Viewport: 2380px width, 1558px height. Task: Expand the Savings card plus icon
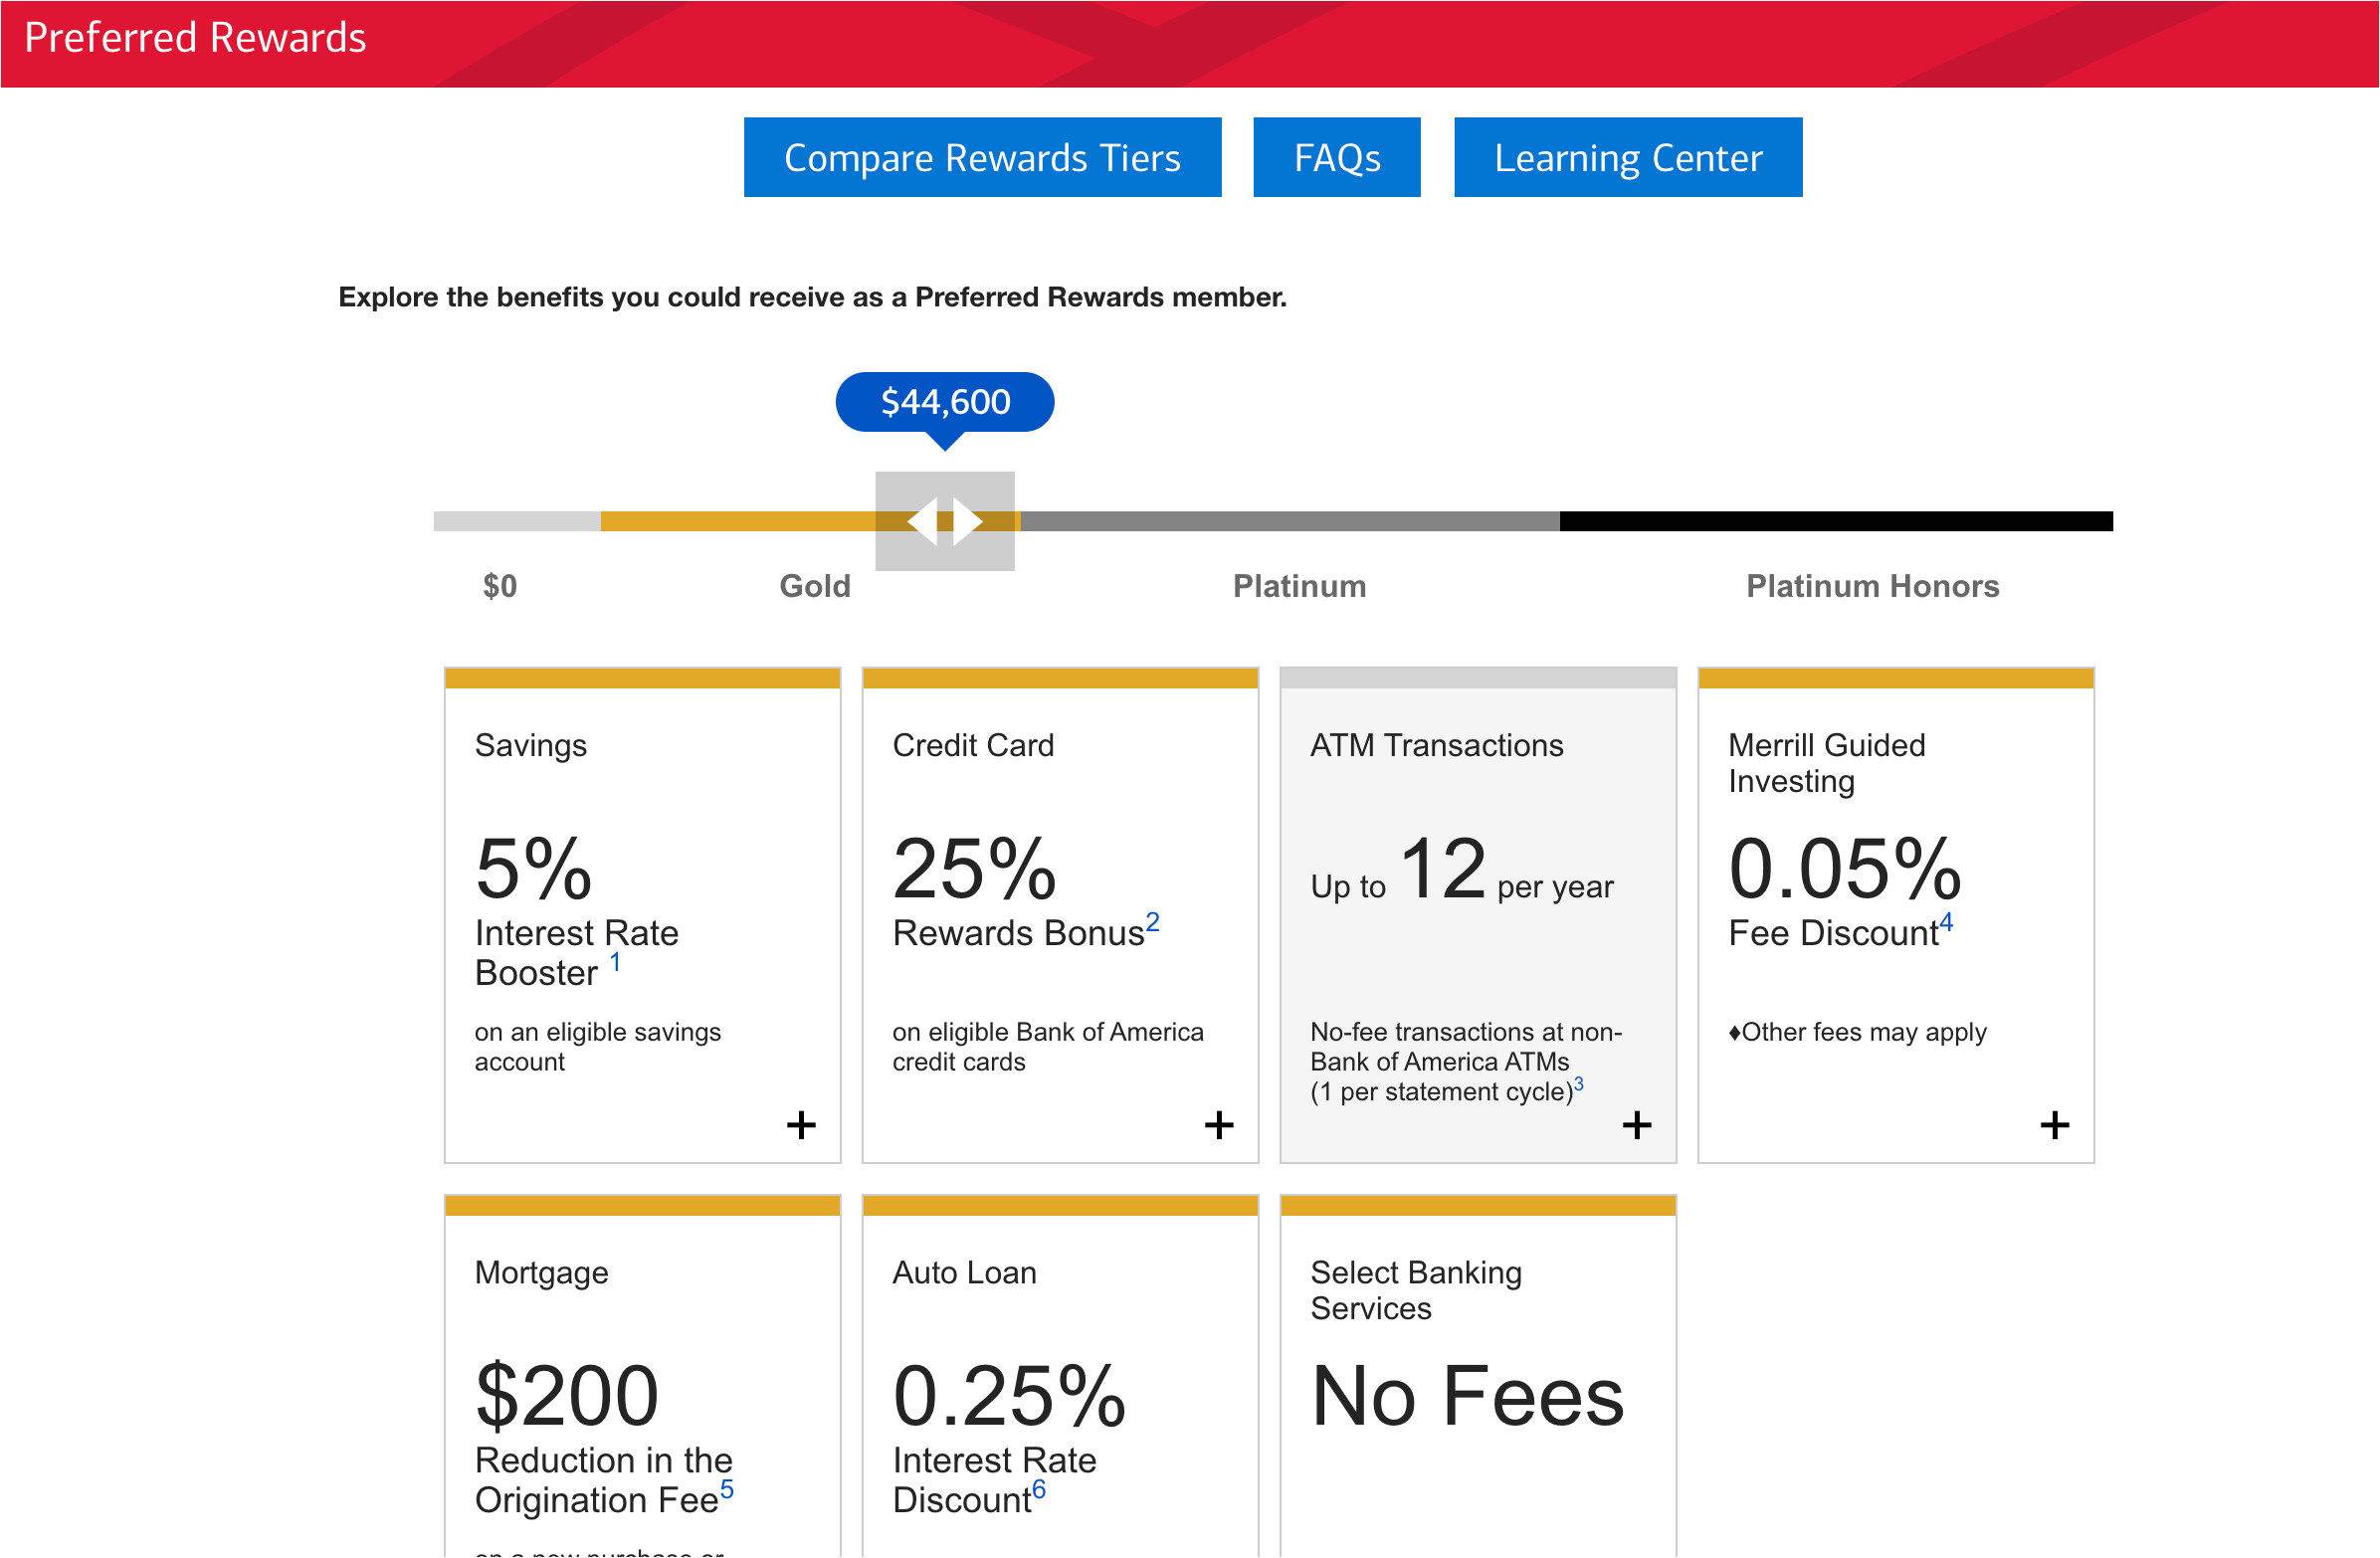(x=800, y=1125)
